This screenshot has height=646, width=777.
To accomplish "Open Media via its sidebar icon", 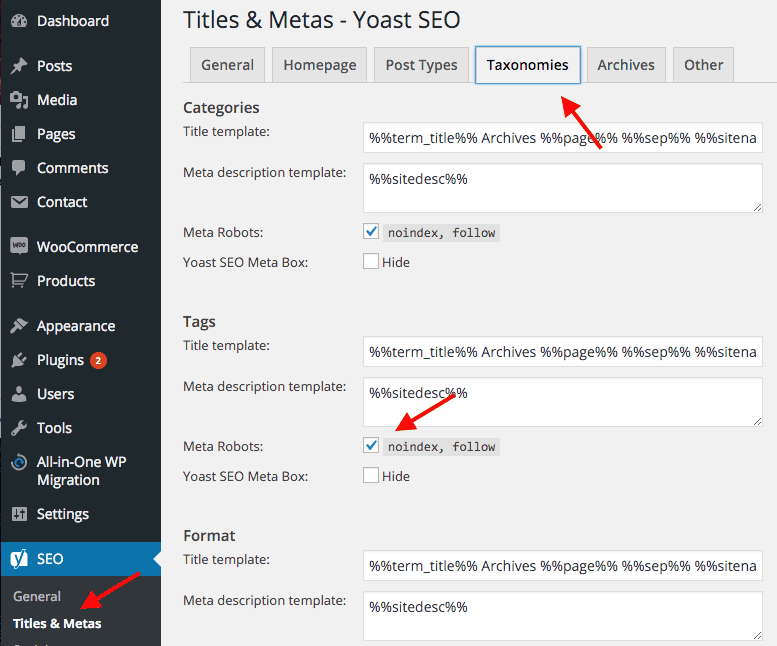I will click(19, 100).
